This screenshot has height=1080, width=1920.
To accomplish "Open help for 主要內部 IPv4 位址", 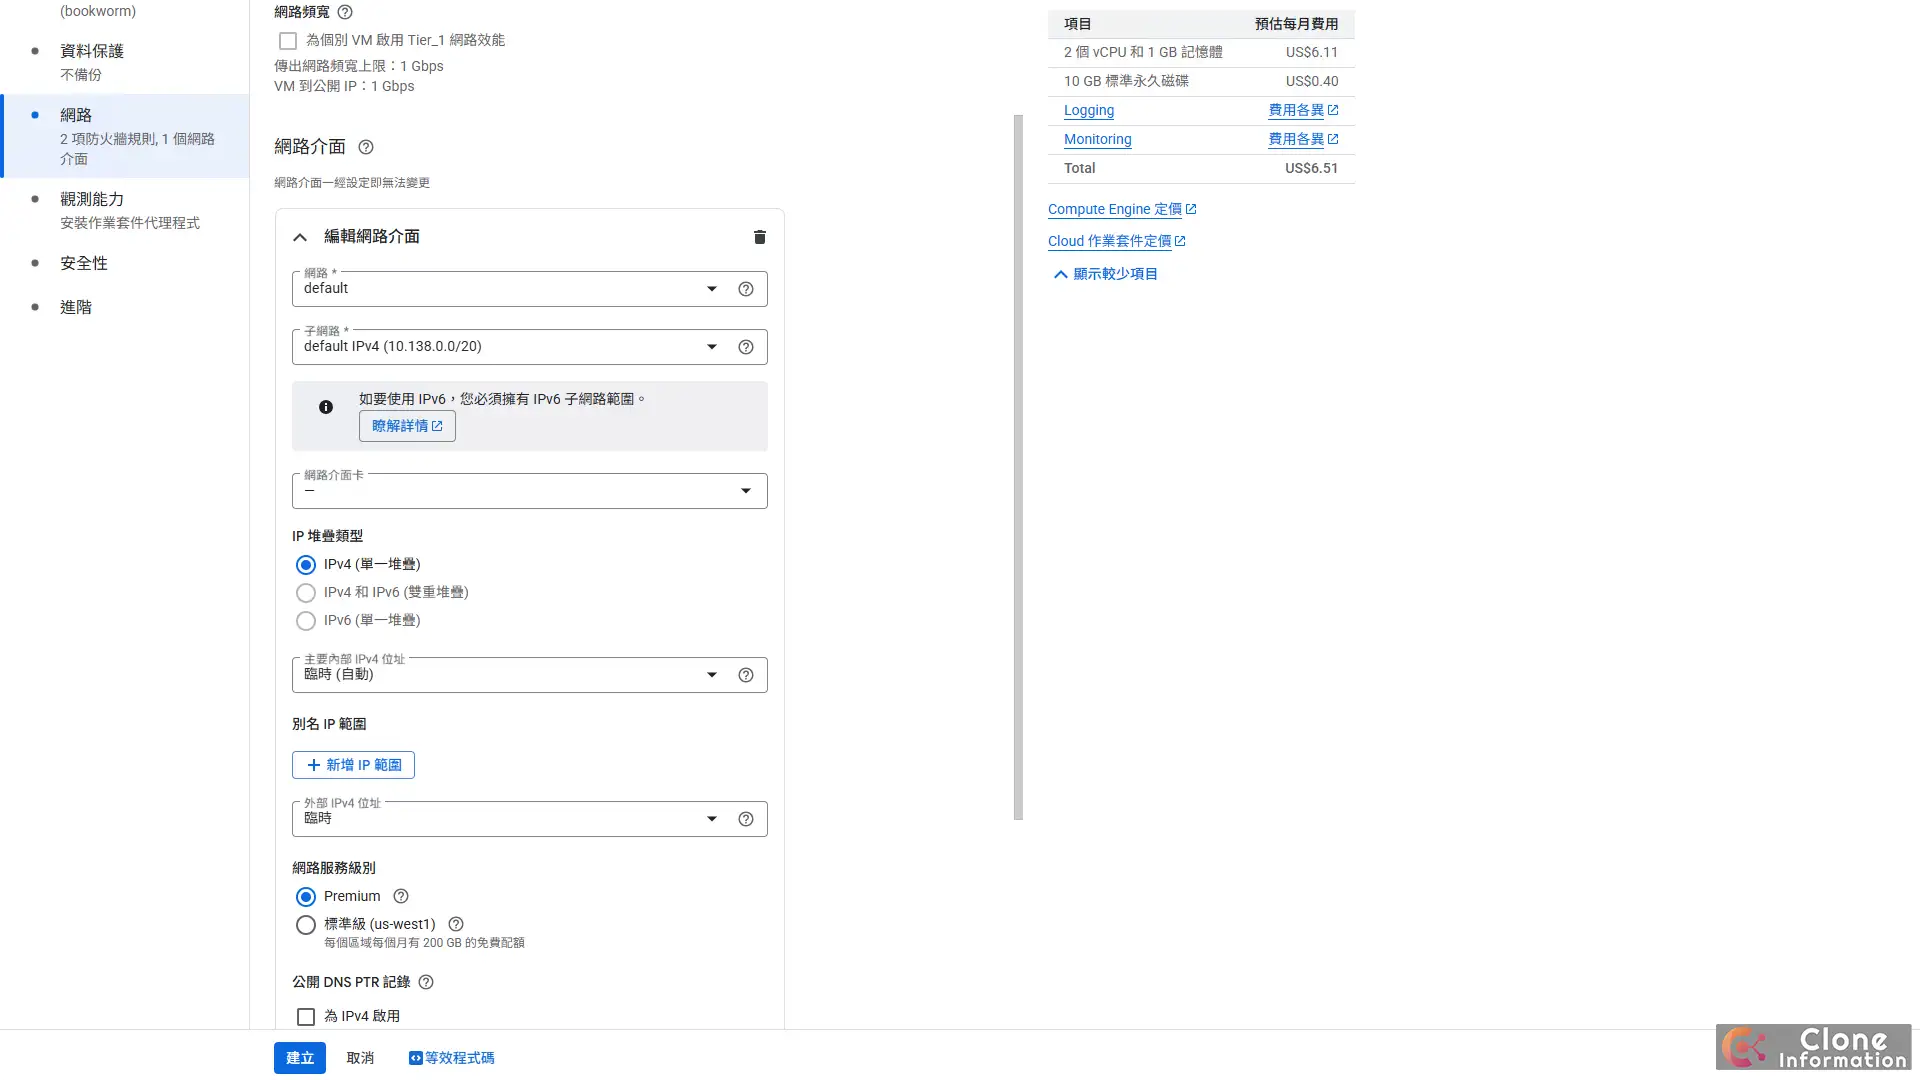I will [746, 674].
